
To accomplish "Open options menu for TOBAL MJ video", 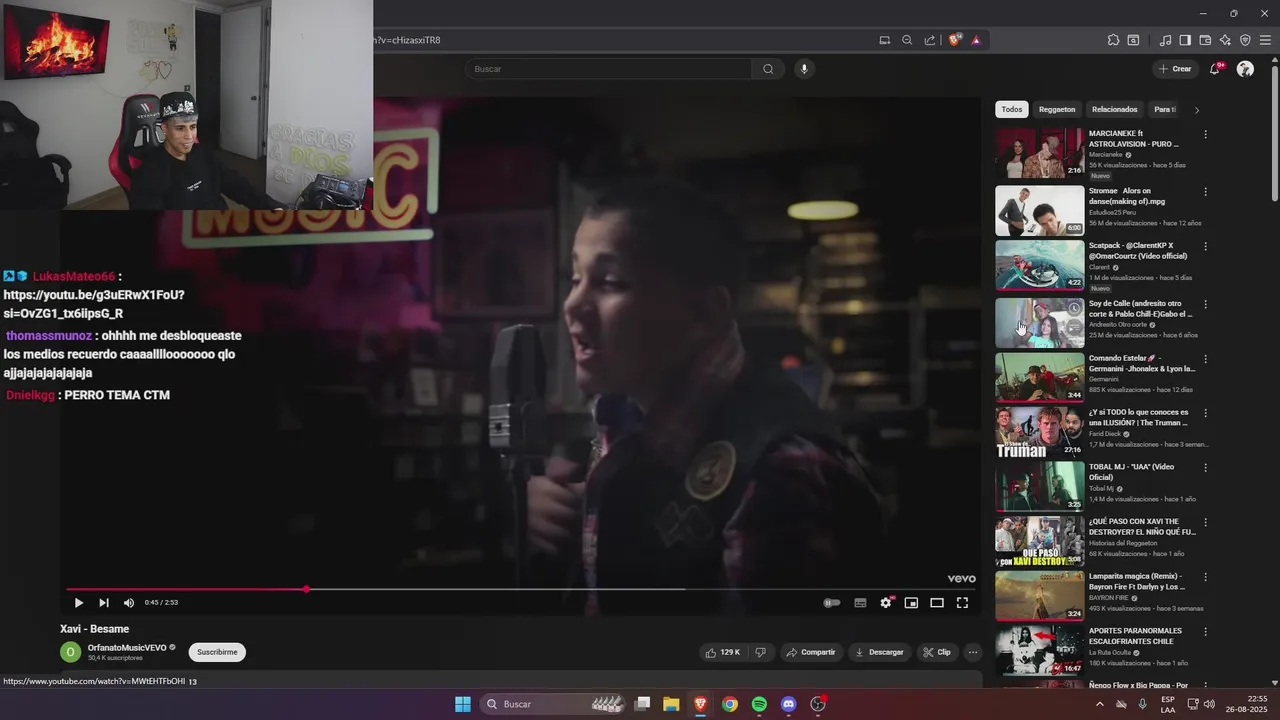I will [x=1205, y=467].
